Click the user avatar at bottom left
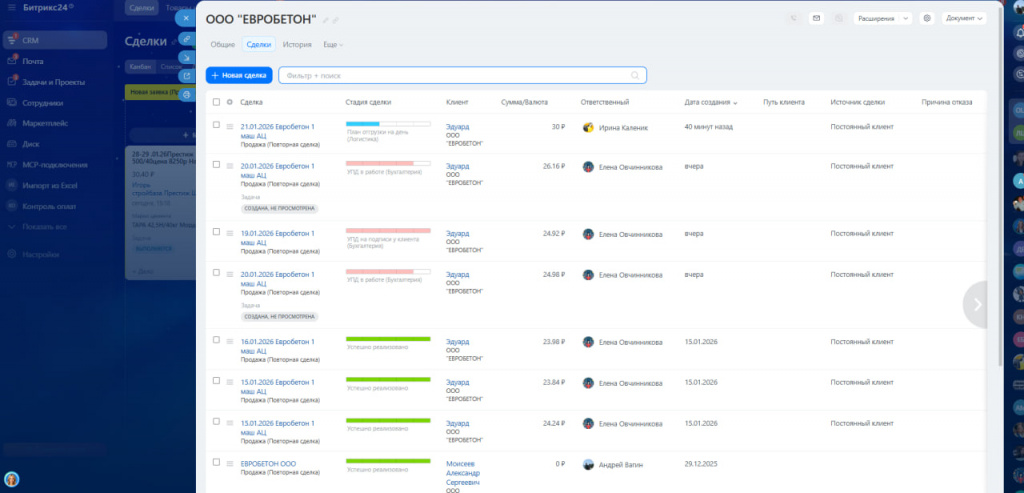Viewport: 1024px width, 493px height. click(11, 480)
